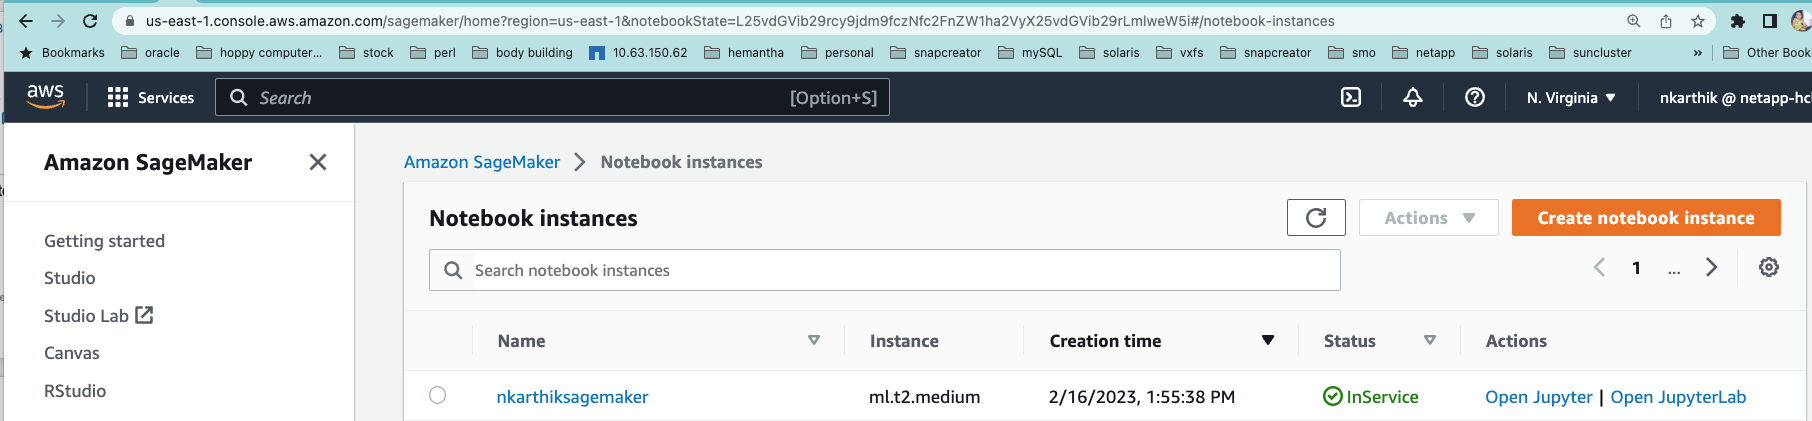Open Studio in the sidebar
This screenshot has width=1812, height=421.
(70, 278)
